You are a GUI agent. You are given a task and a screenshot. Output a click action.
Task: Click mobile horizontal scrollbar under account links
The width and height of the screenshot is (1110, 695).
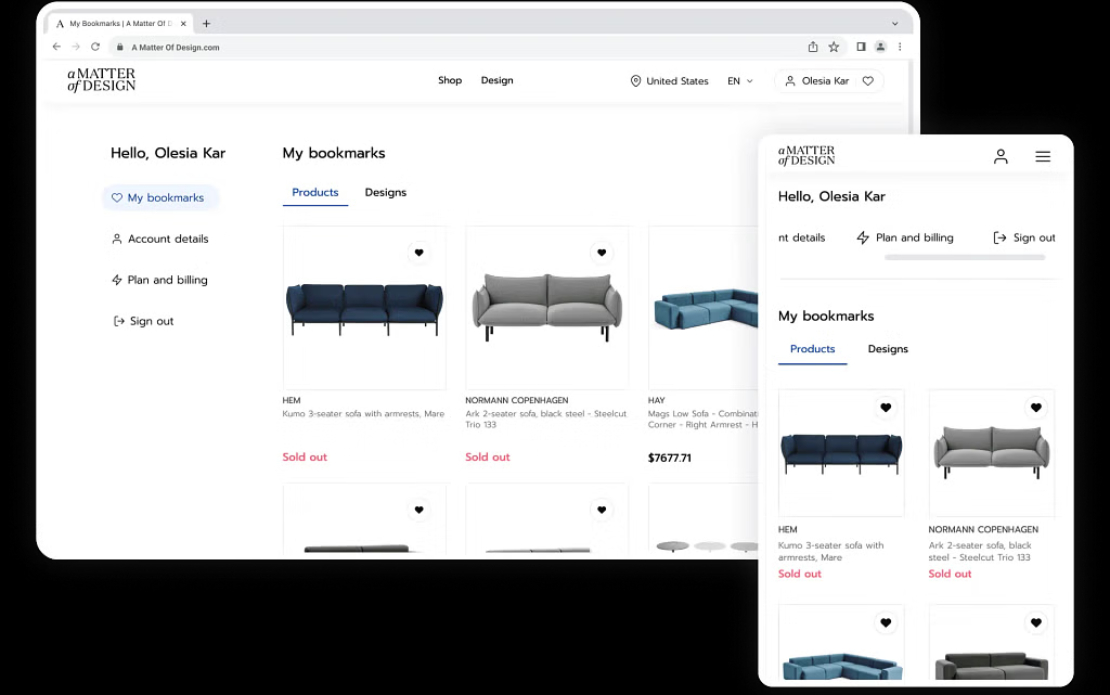[x=965, y=258]
